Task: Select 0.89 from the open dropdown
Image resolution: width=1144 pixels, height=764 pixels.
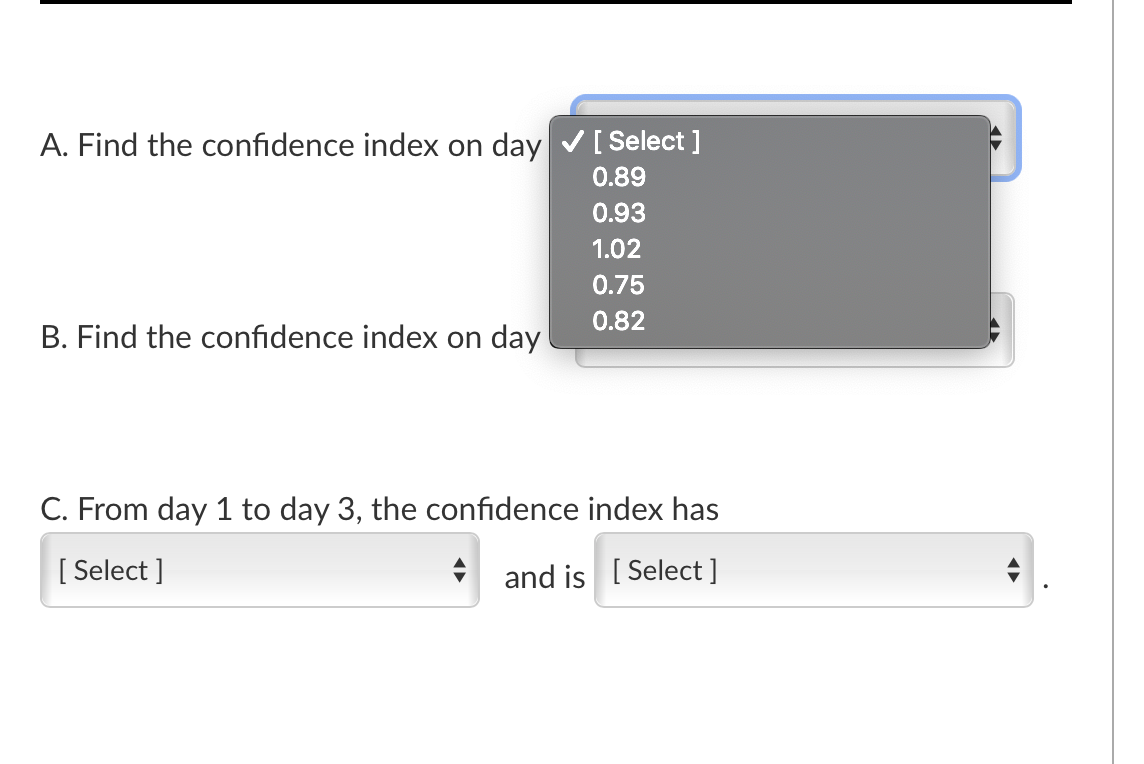Action: coord(618,177)
